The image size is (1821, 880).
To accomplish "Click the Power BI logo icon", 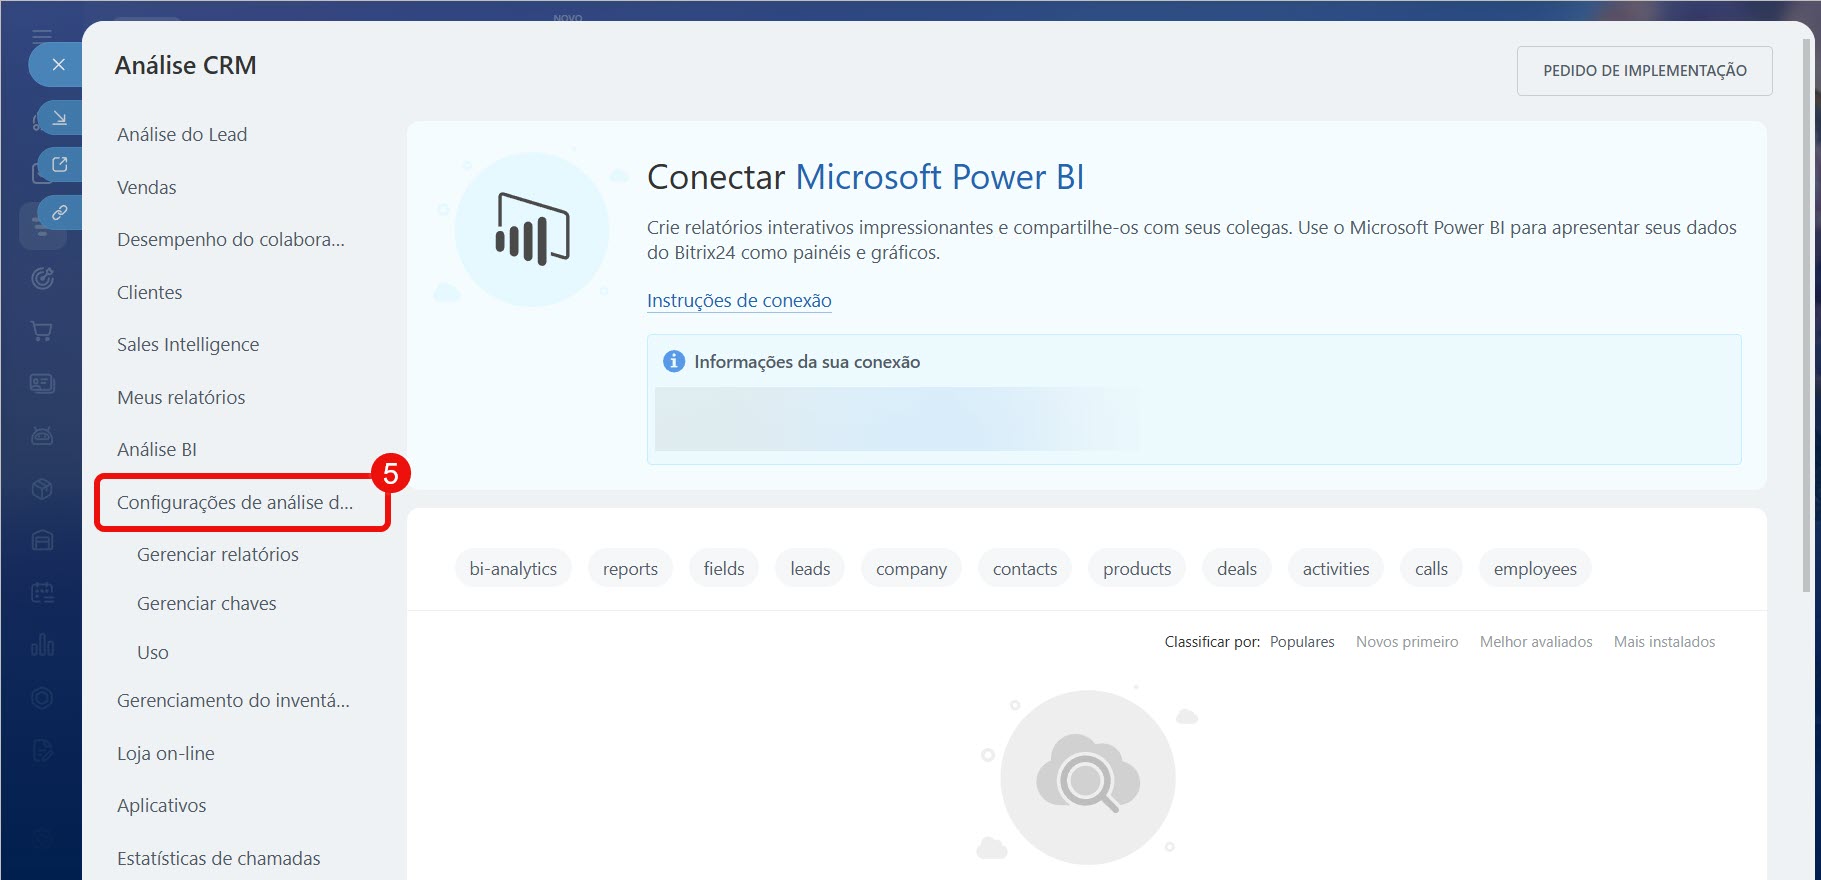I will click(x=532, y=229).
